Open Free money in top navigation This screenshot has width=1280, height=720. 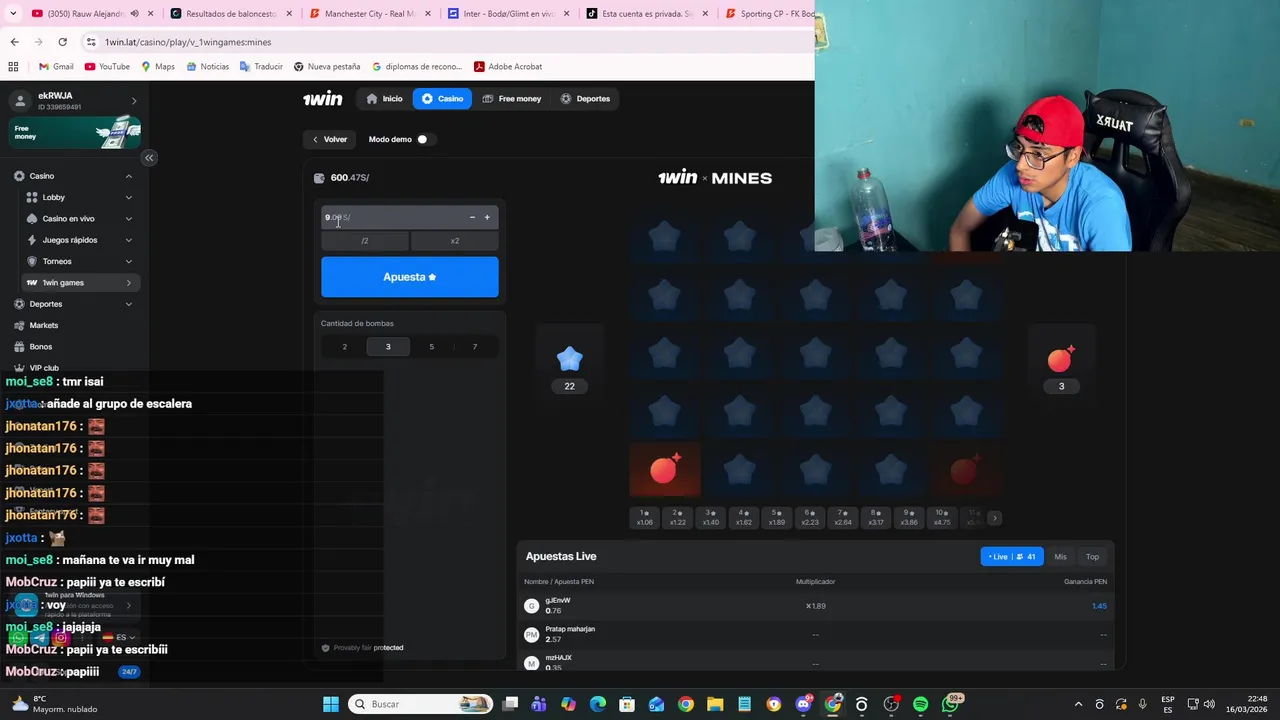coord(512,99)
